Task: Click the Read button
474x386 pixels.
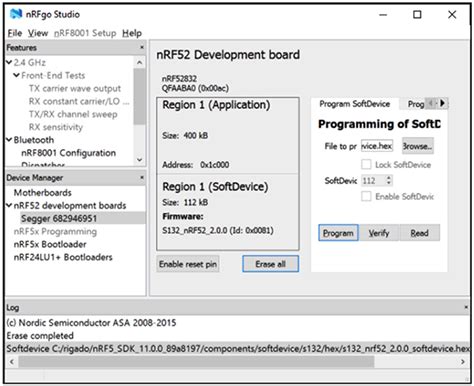Action: coord(419,233)
